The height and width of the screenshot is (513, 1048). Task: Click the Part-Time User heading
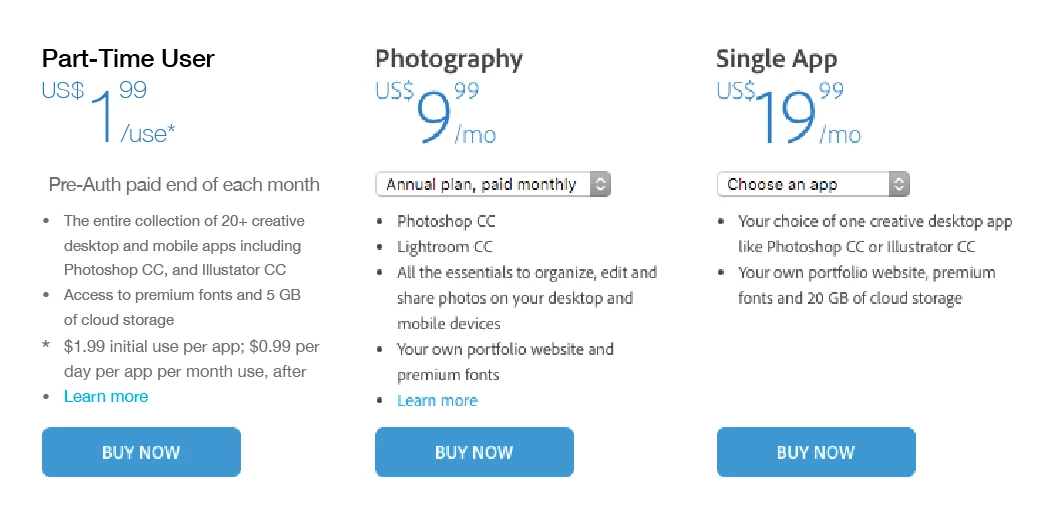click(x=128, y=59)
